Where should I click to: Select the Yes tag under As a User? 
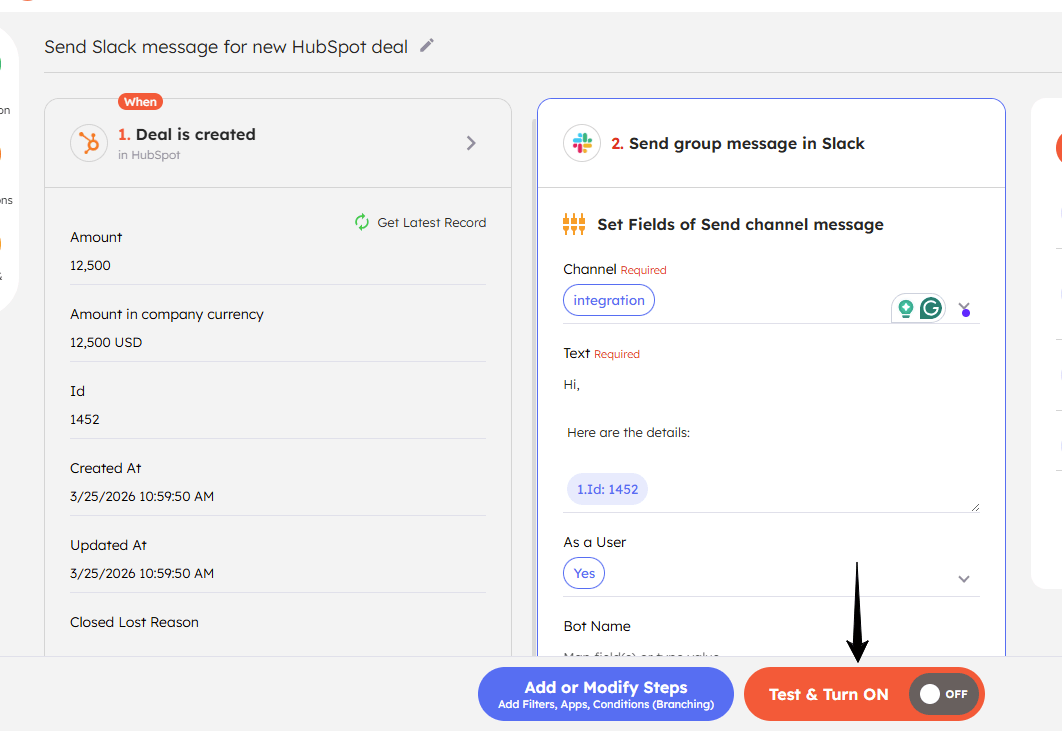[x=584, y=573]
